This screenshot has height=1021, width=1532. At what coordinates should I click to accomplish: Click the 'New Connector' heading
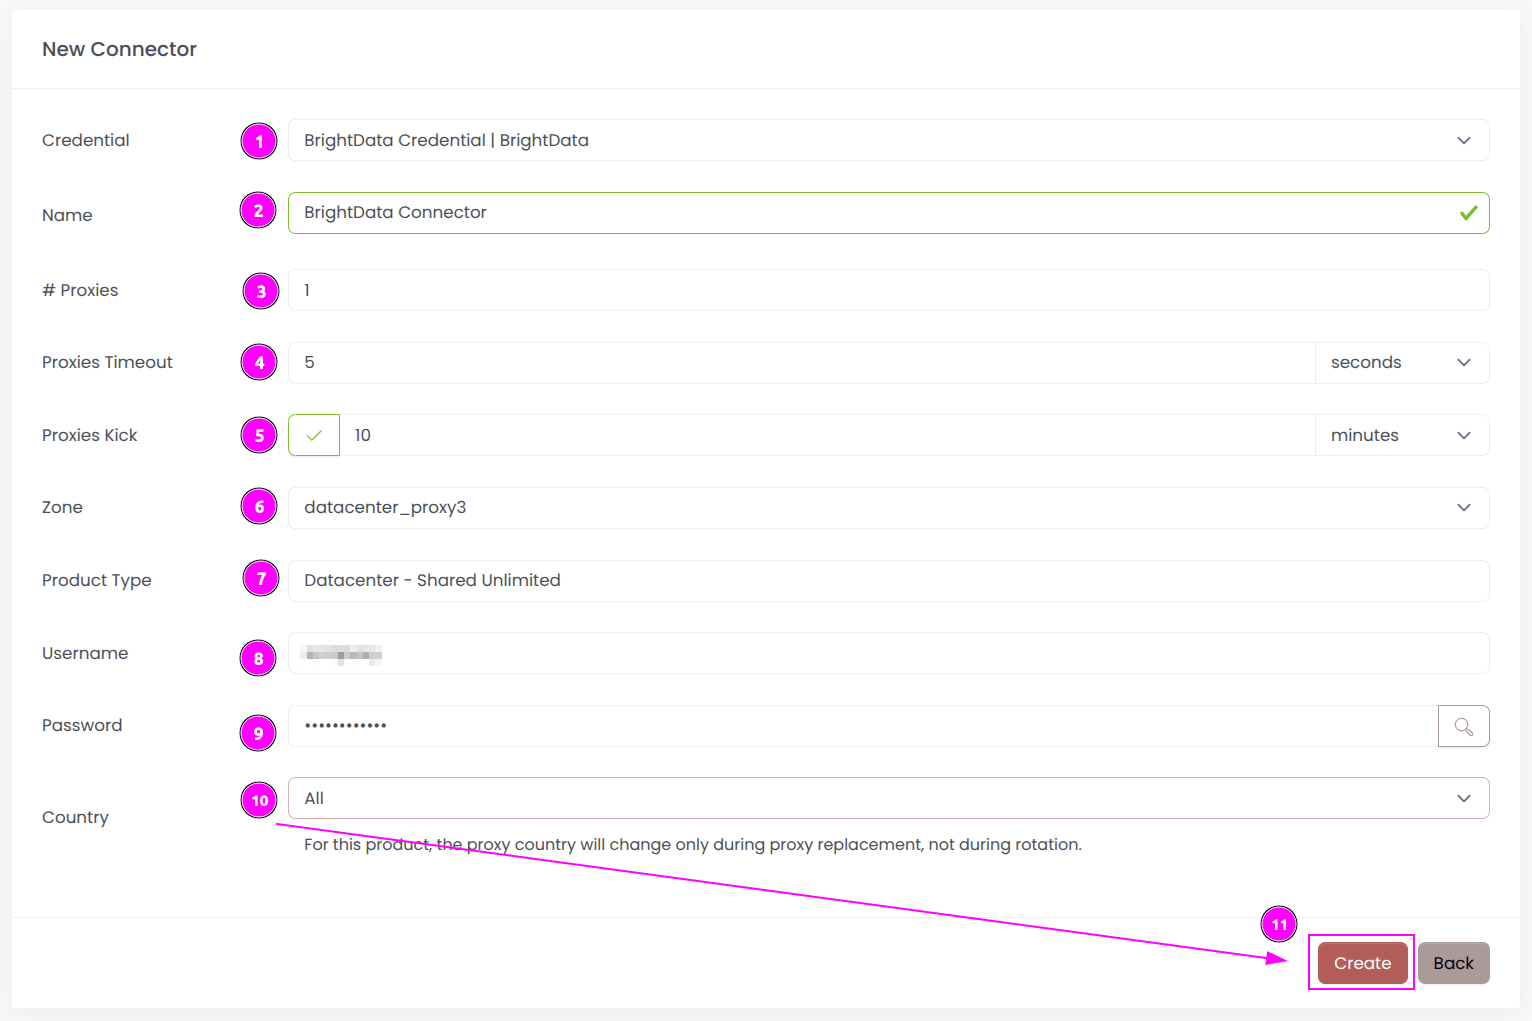click(119, 49)
